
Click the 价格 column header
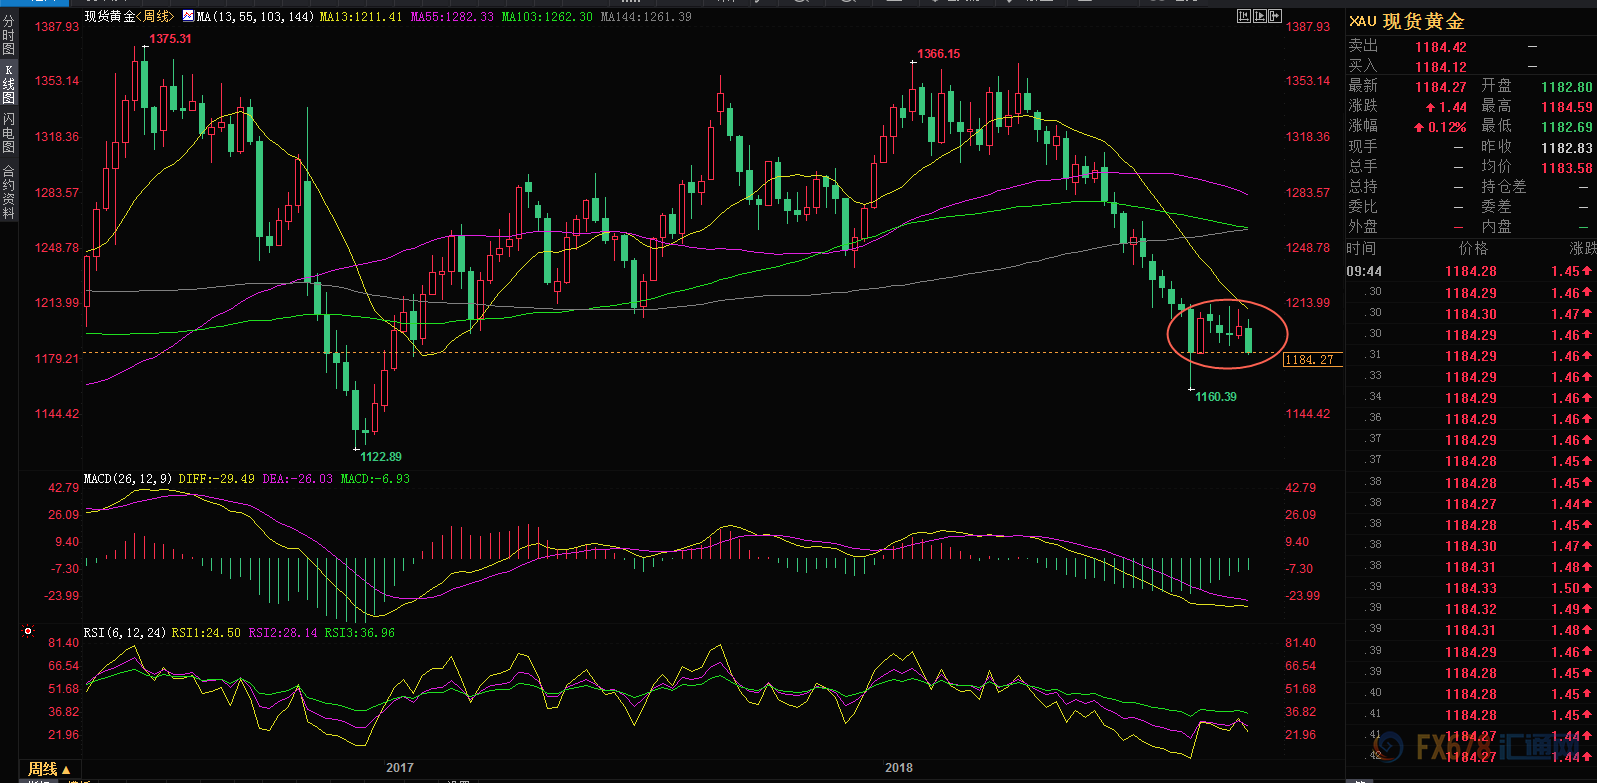click(1473, 248)
